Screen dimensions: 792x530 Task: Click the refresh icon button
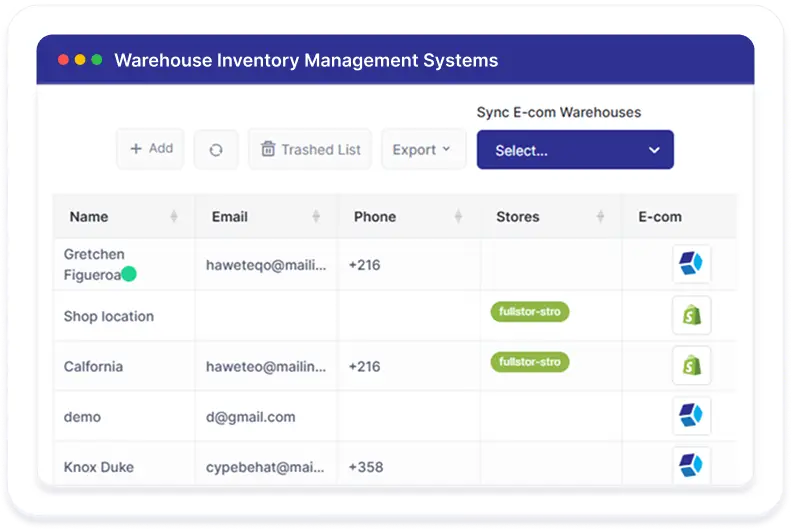pyautogui.click(x=216, y=150)
